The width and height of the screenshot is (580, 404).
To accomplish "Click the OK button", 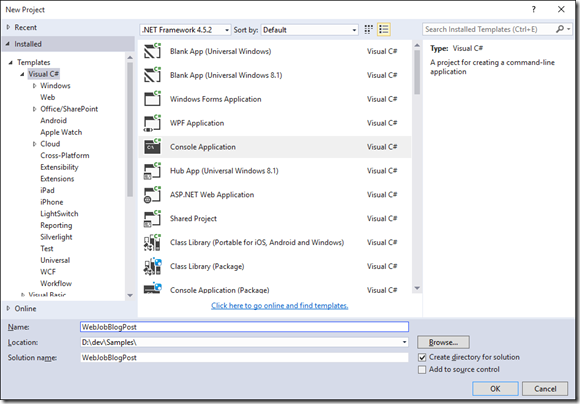I will click(x=495, y=388).
